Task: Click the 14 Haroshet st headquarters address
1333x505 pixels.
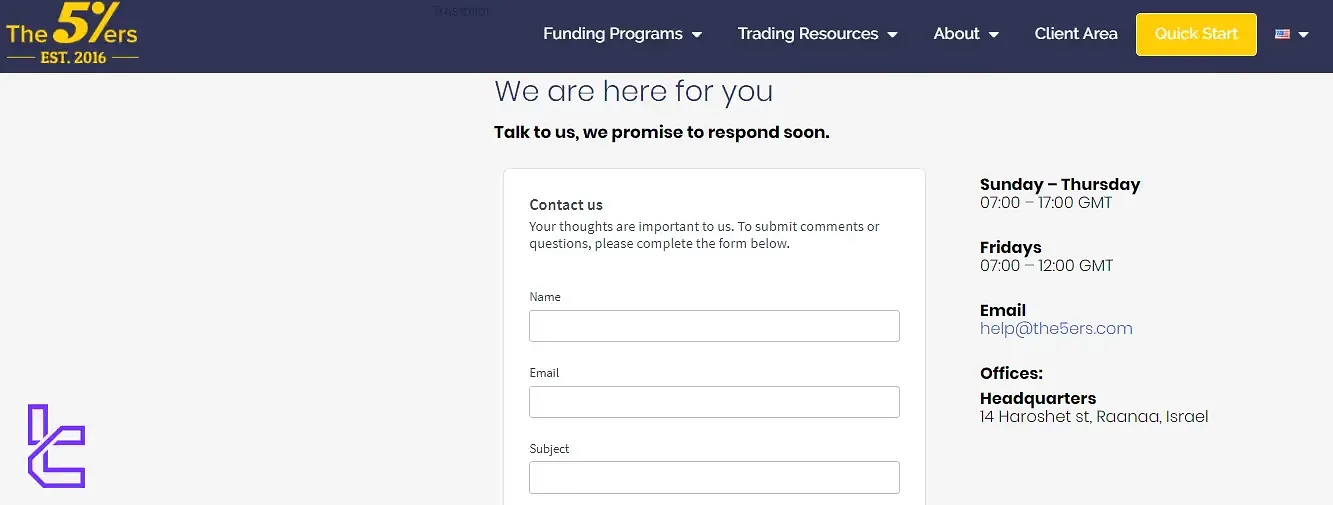Action: click(1094, 416)
